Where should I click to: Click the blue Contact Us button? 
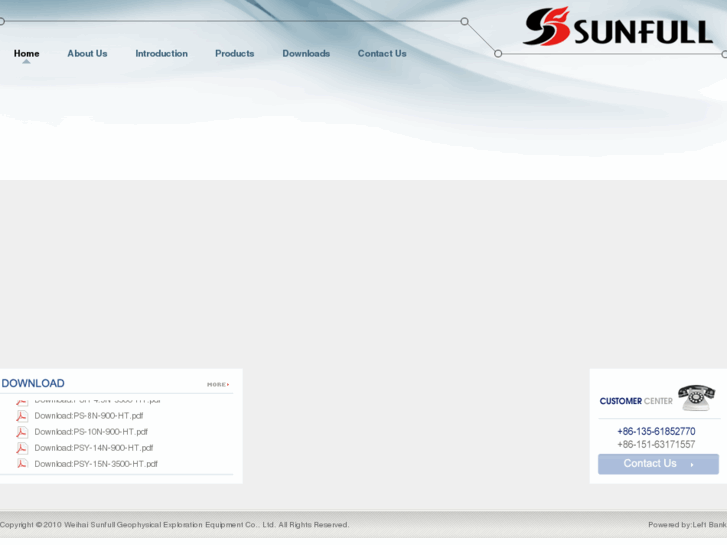pos(658,464)
